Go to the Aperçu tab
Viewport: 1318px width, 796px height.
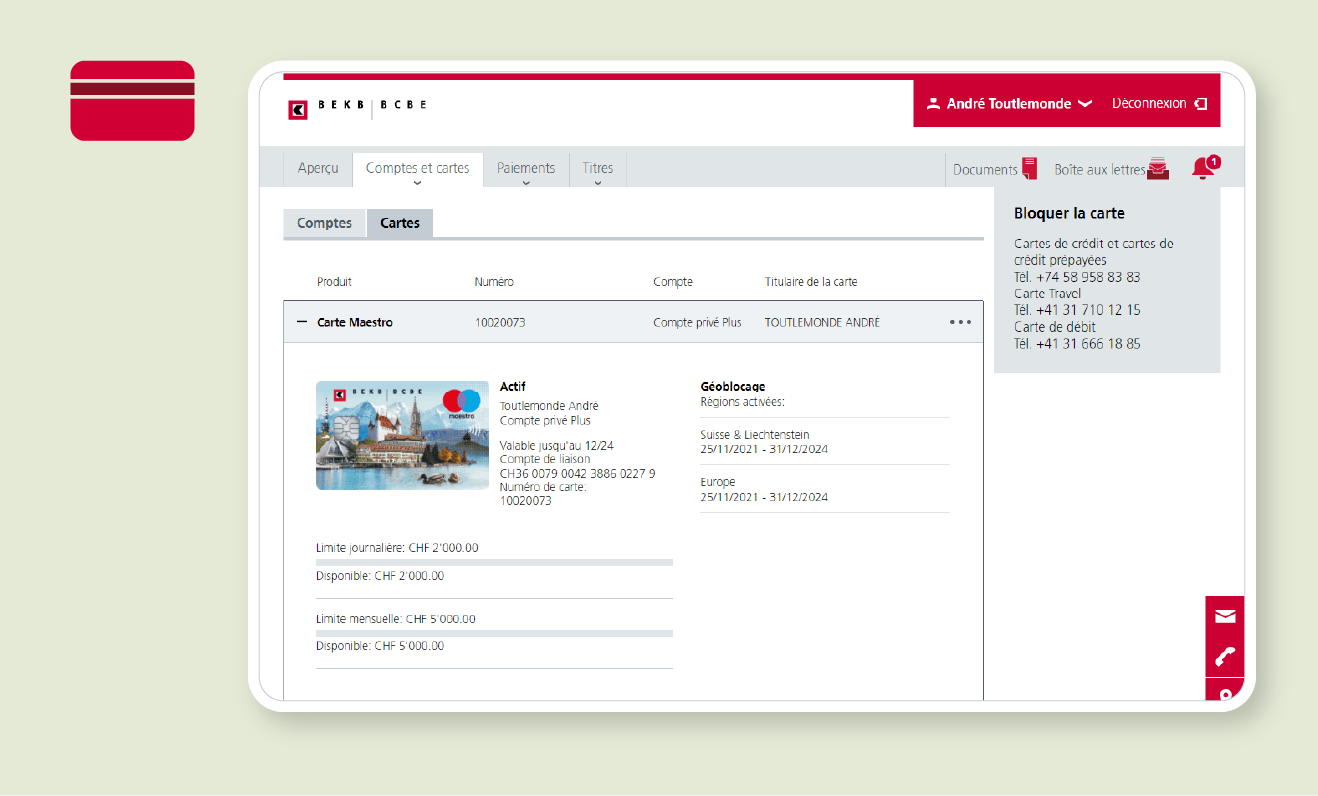pos(318,169)
